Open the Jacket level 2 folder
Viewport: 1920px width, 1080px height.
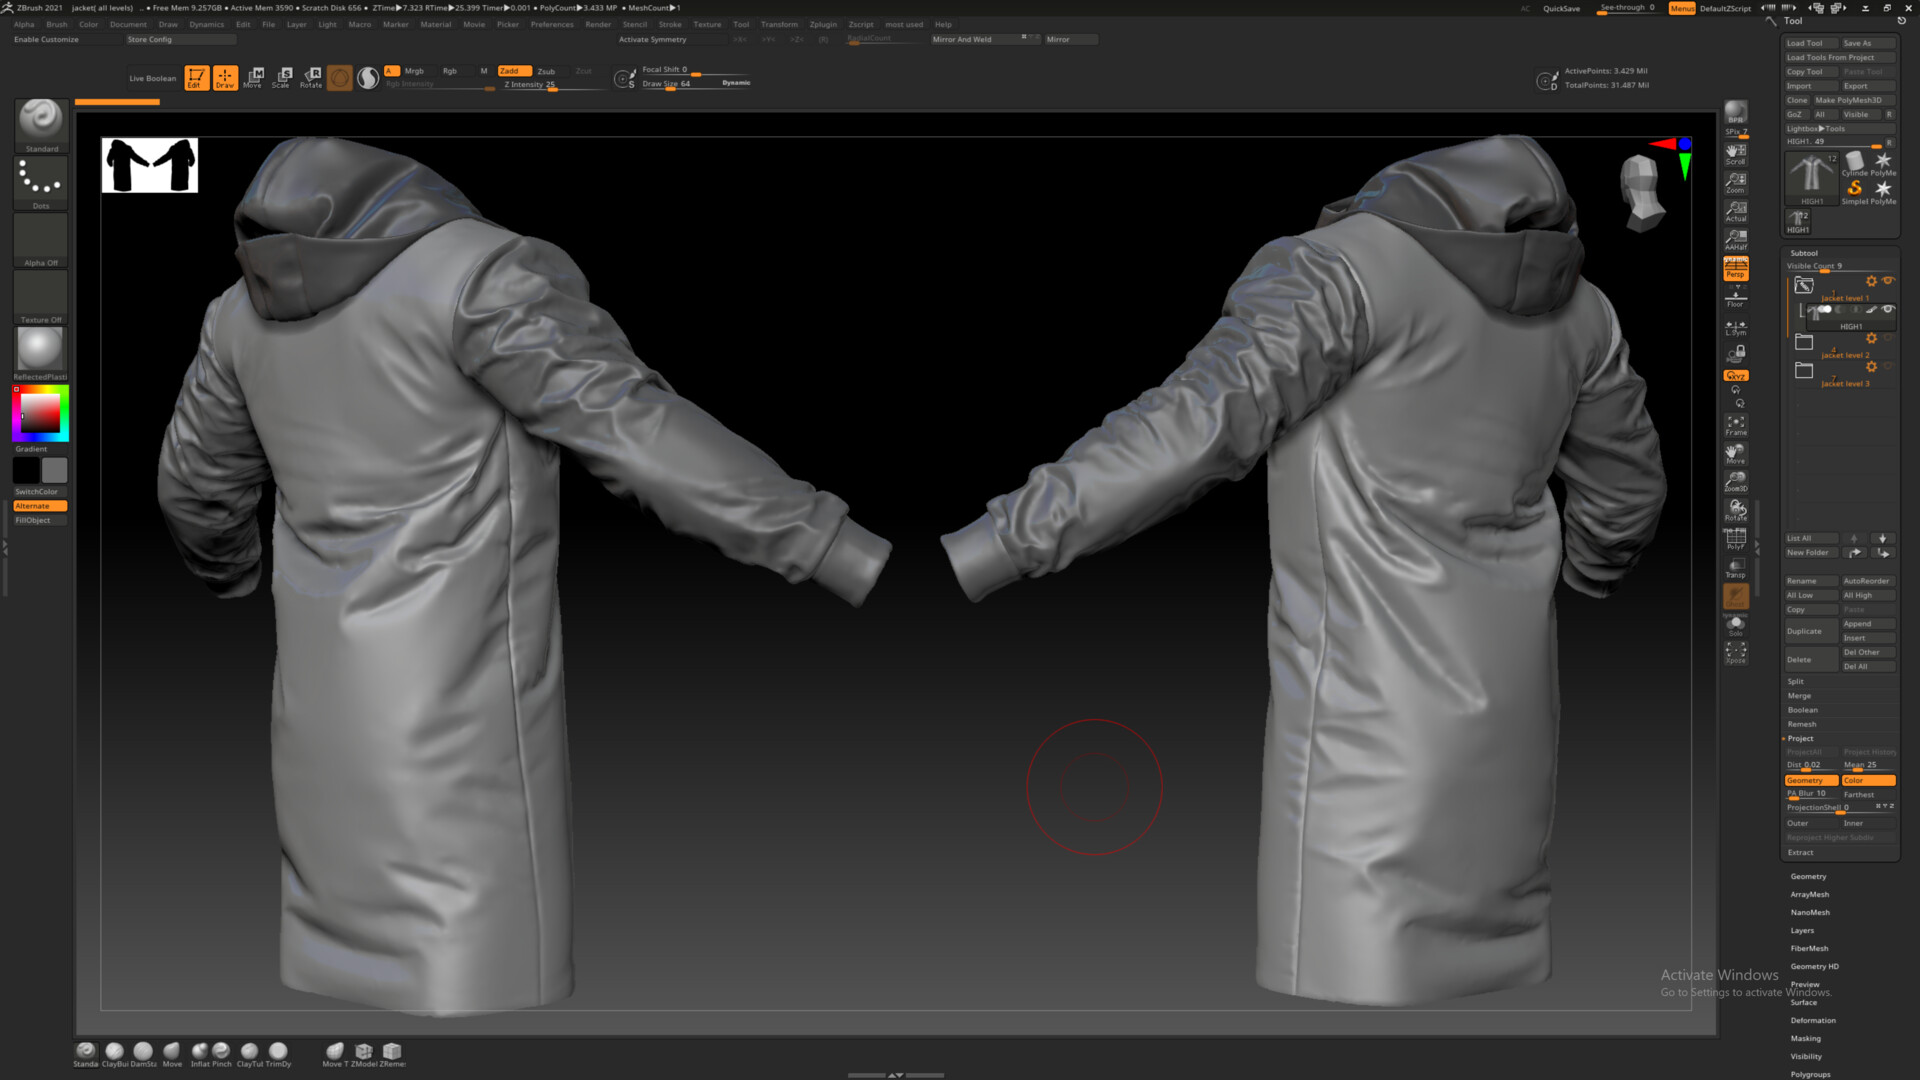[x=1804, y=342]
